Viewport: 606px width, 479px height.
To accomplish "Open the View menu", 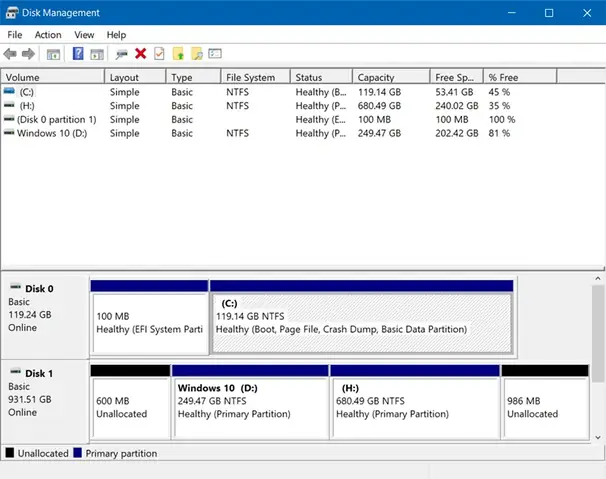I will point(84,35).
